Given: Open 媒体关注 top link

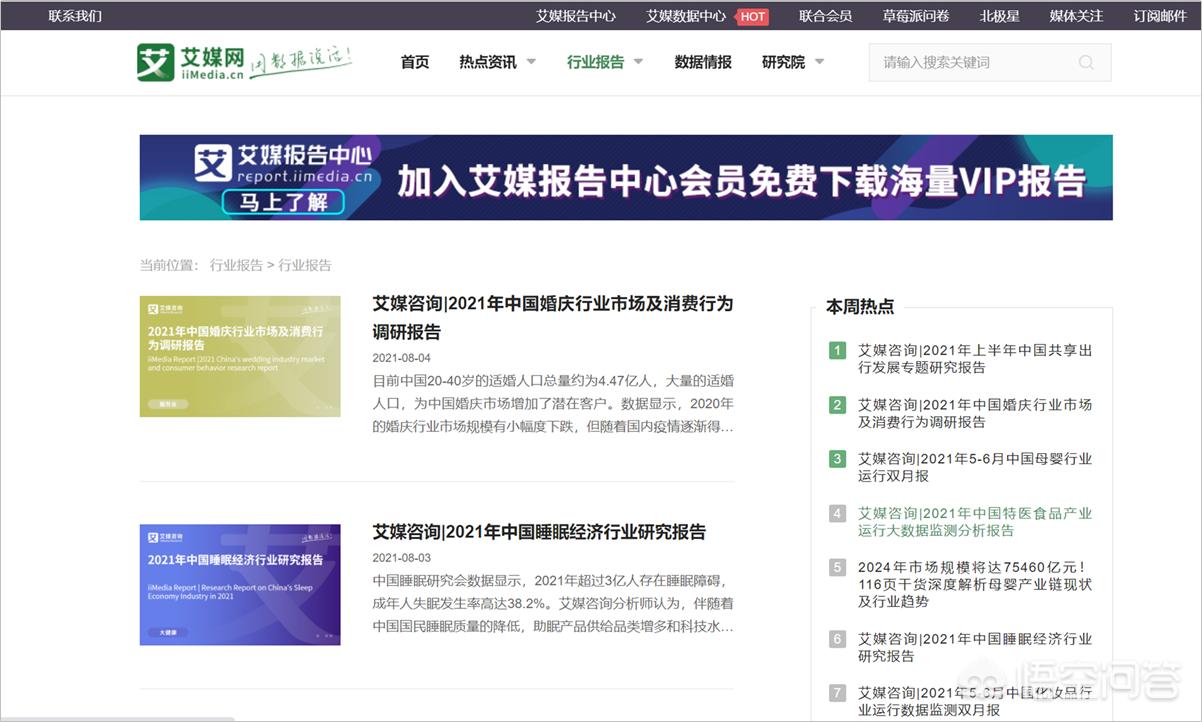Looking at the screenshot, I should (x=1076, y=16).
